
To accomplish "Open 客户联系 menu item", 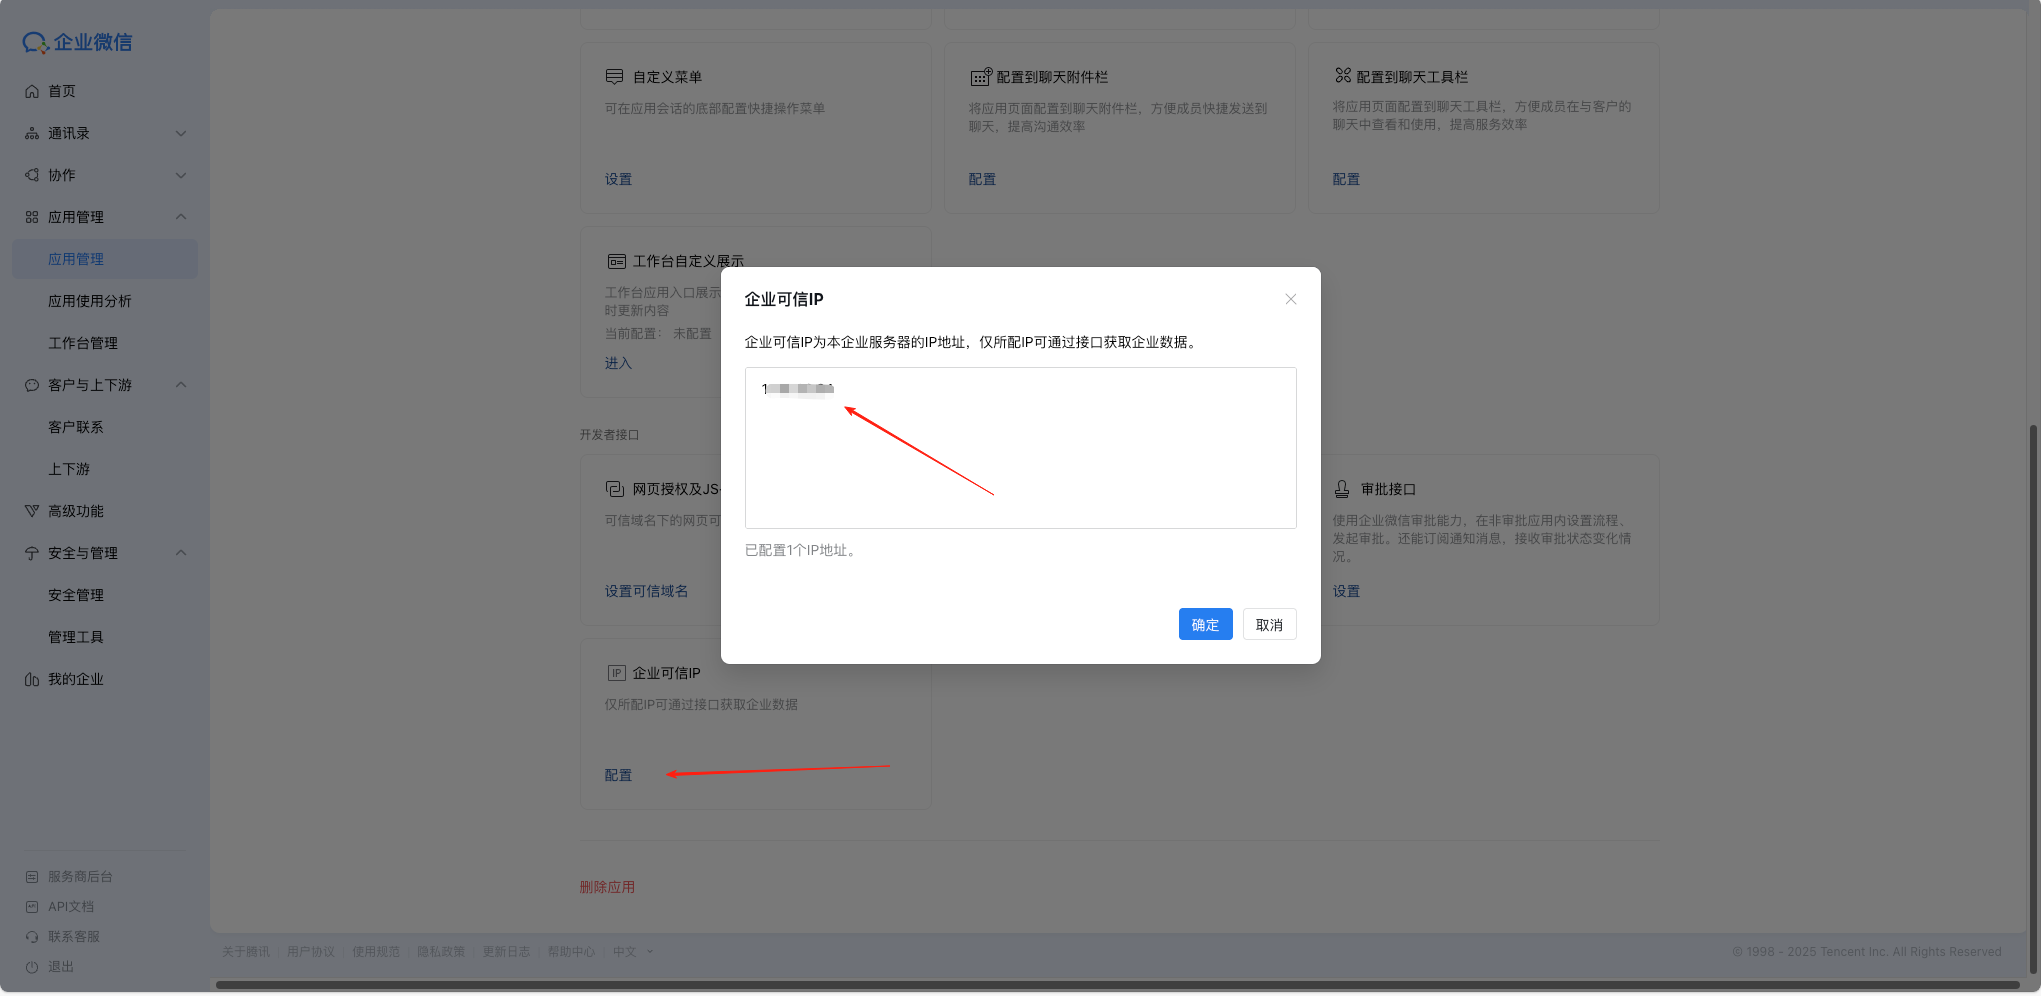I will tap(76, 427).
